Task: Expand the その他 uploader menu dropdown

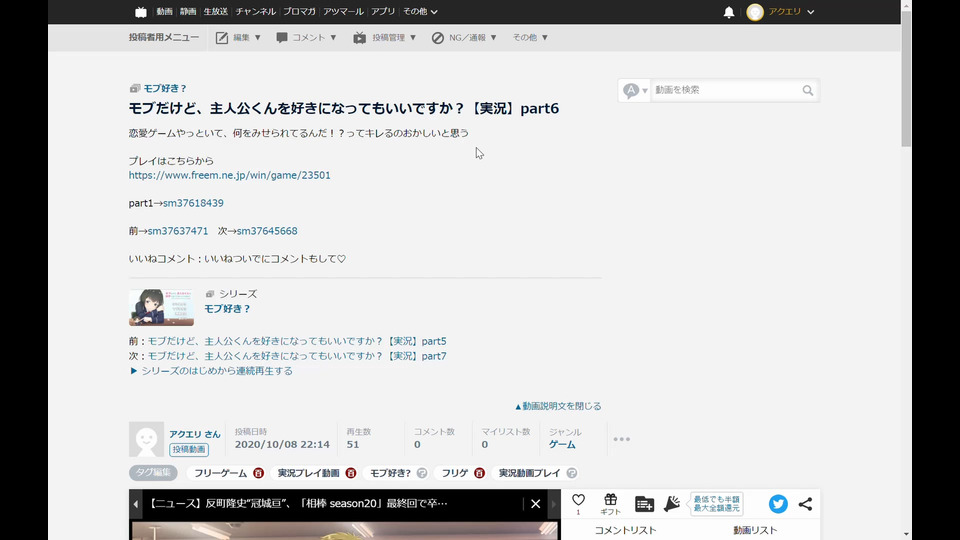Action: (x=530, y=38)
